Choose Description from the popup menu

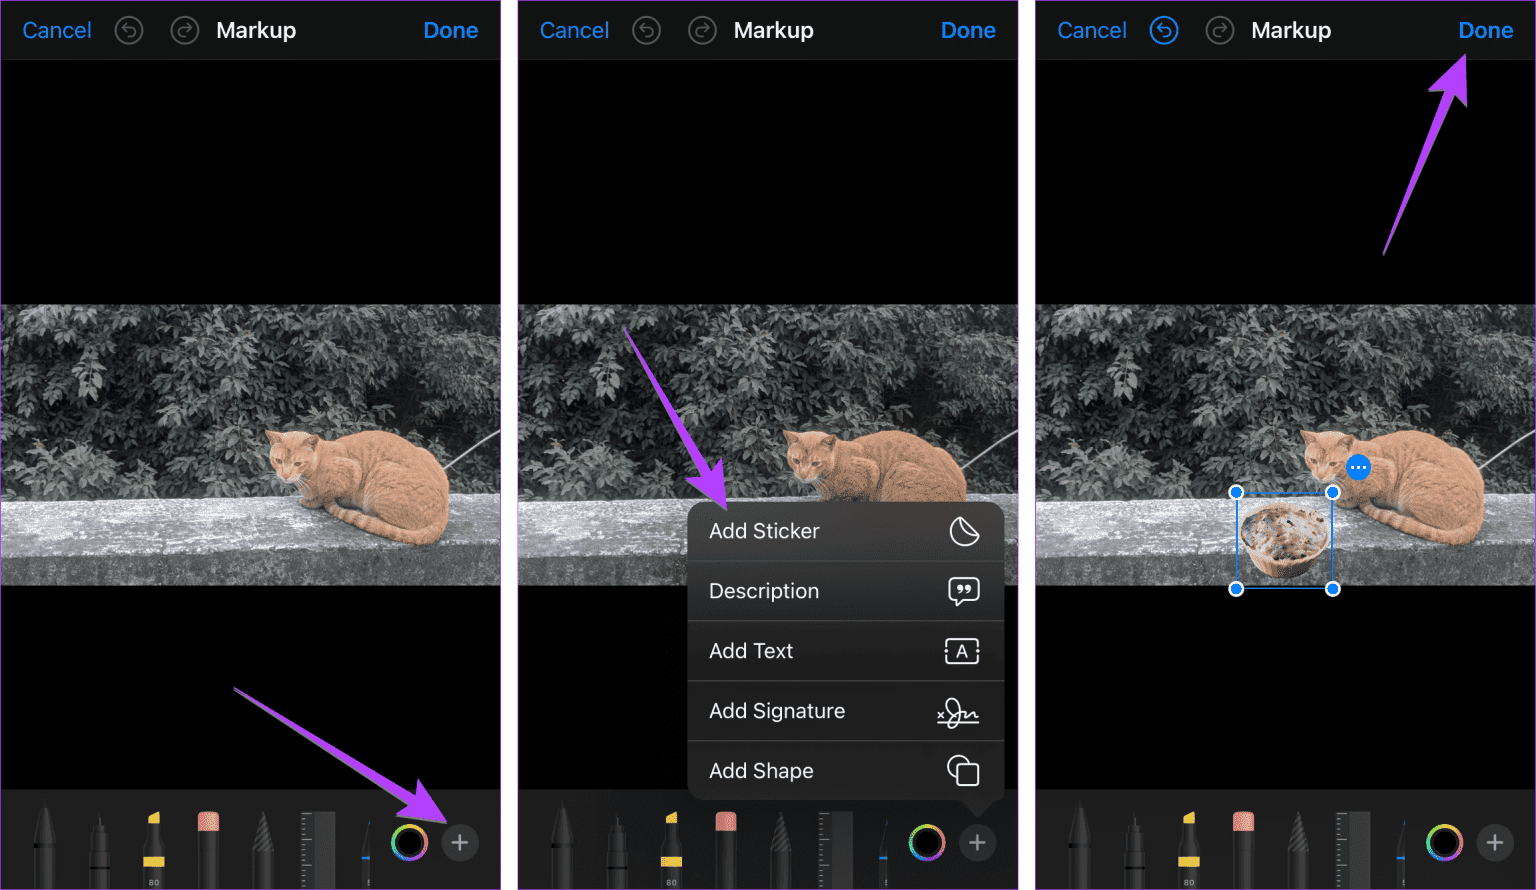[846, 591]
